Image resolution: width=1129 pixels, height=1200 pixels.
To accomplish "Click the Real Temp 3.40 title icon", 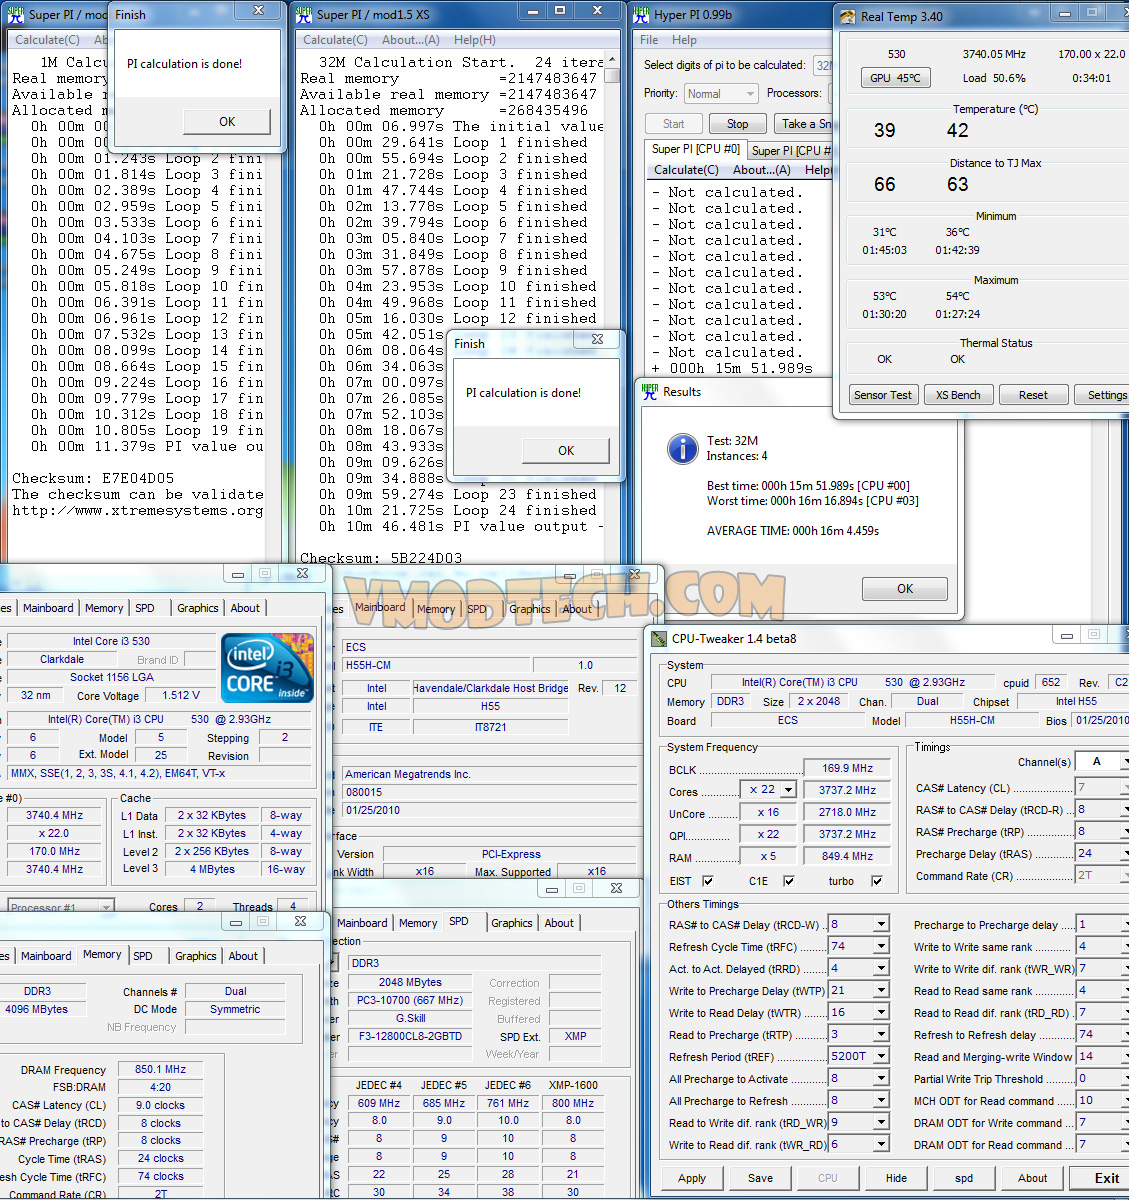I will coord(848,16).
